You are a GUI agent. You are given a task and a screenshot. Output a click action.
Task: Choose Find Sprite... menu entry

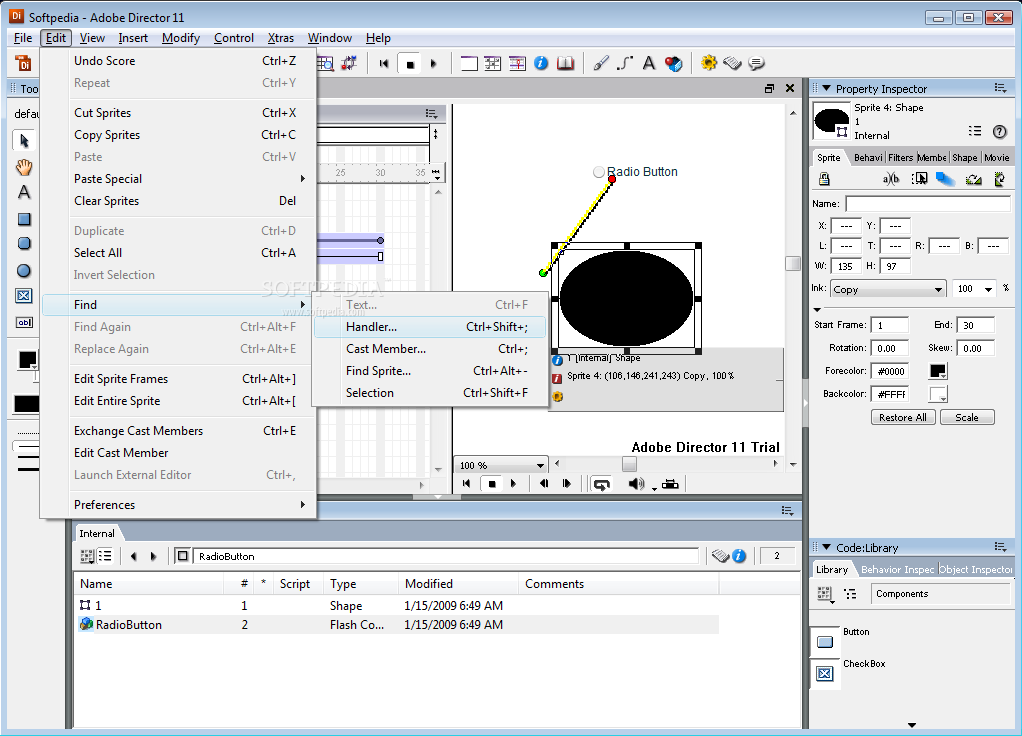point(430,371)
